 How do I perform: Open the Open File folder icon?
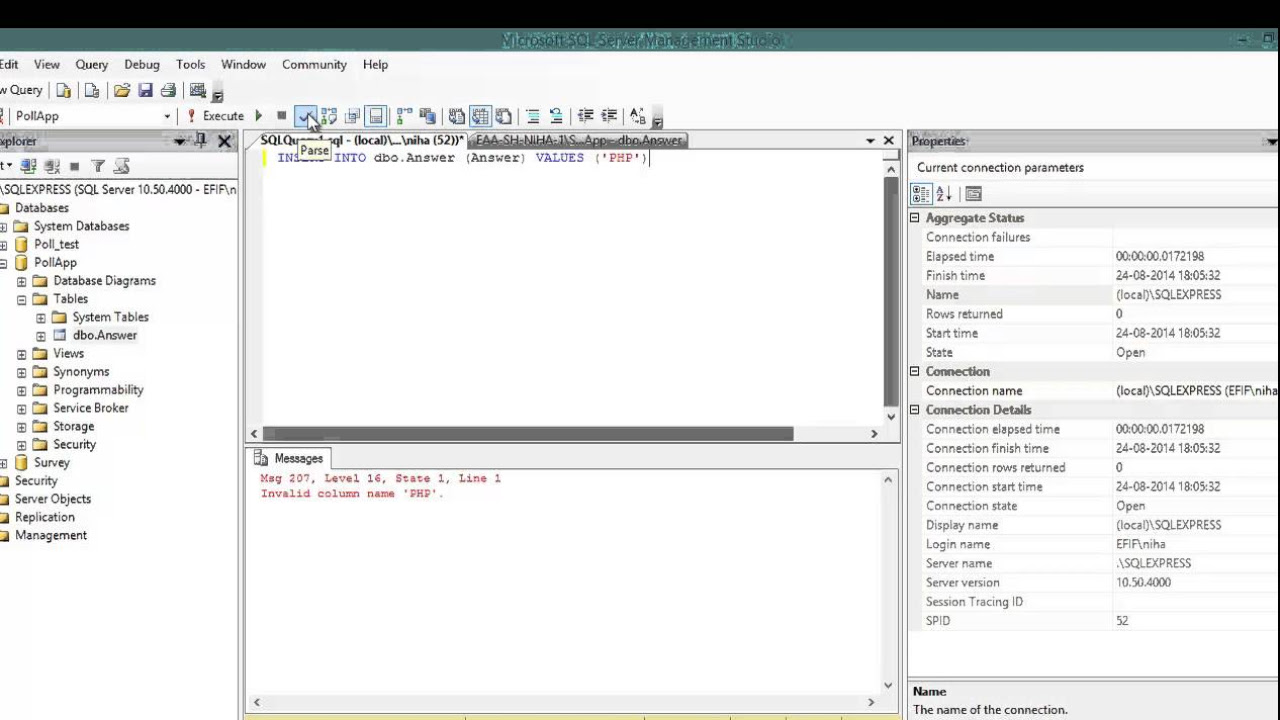click(122, 90)
